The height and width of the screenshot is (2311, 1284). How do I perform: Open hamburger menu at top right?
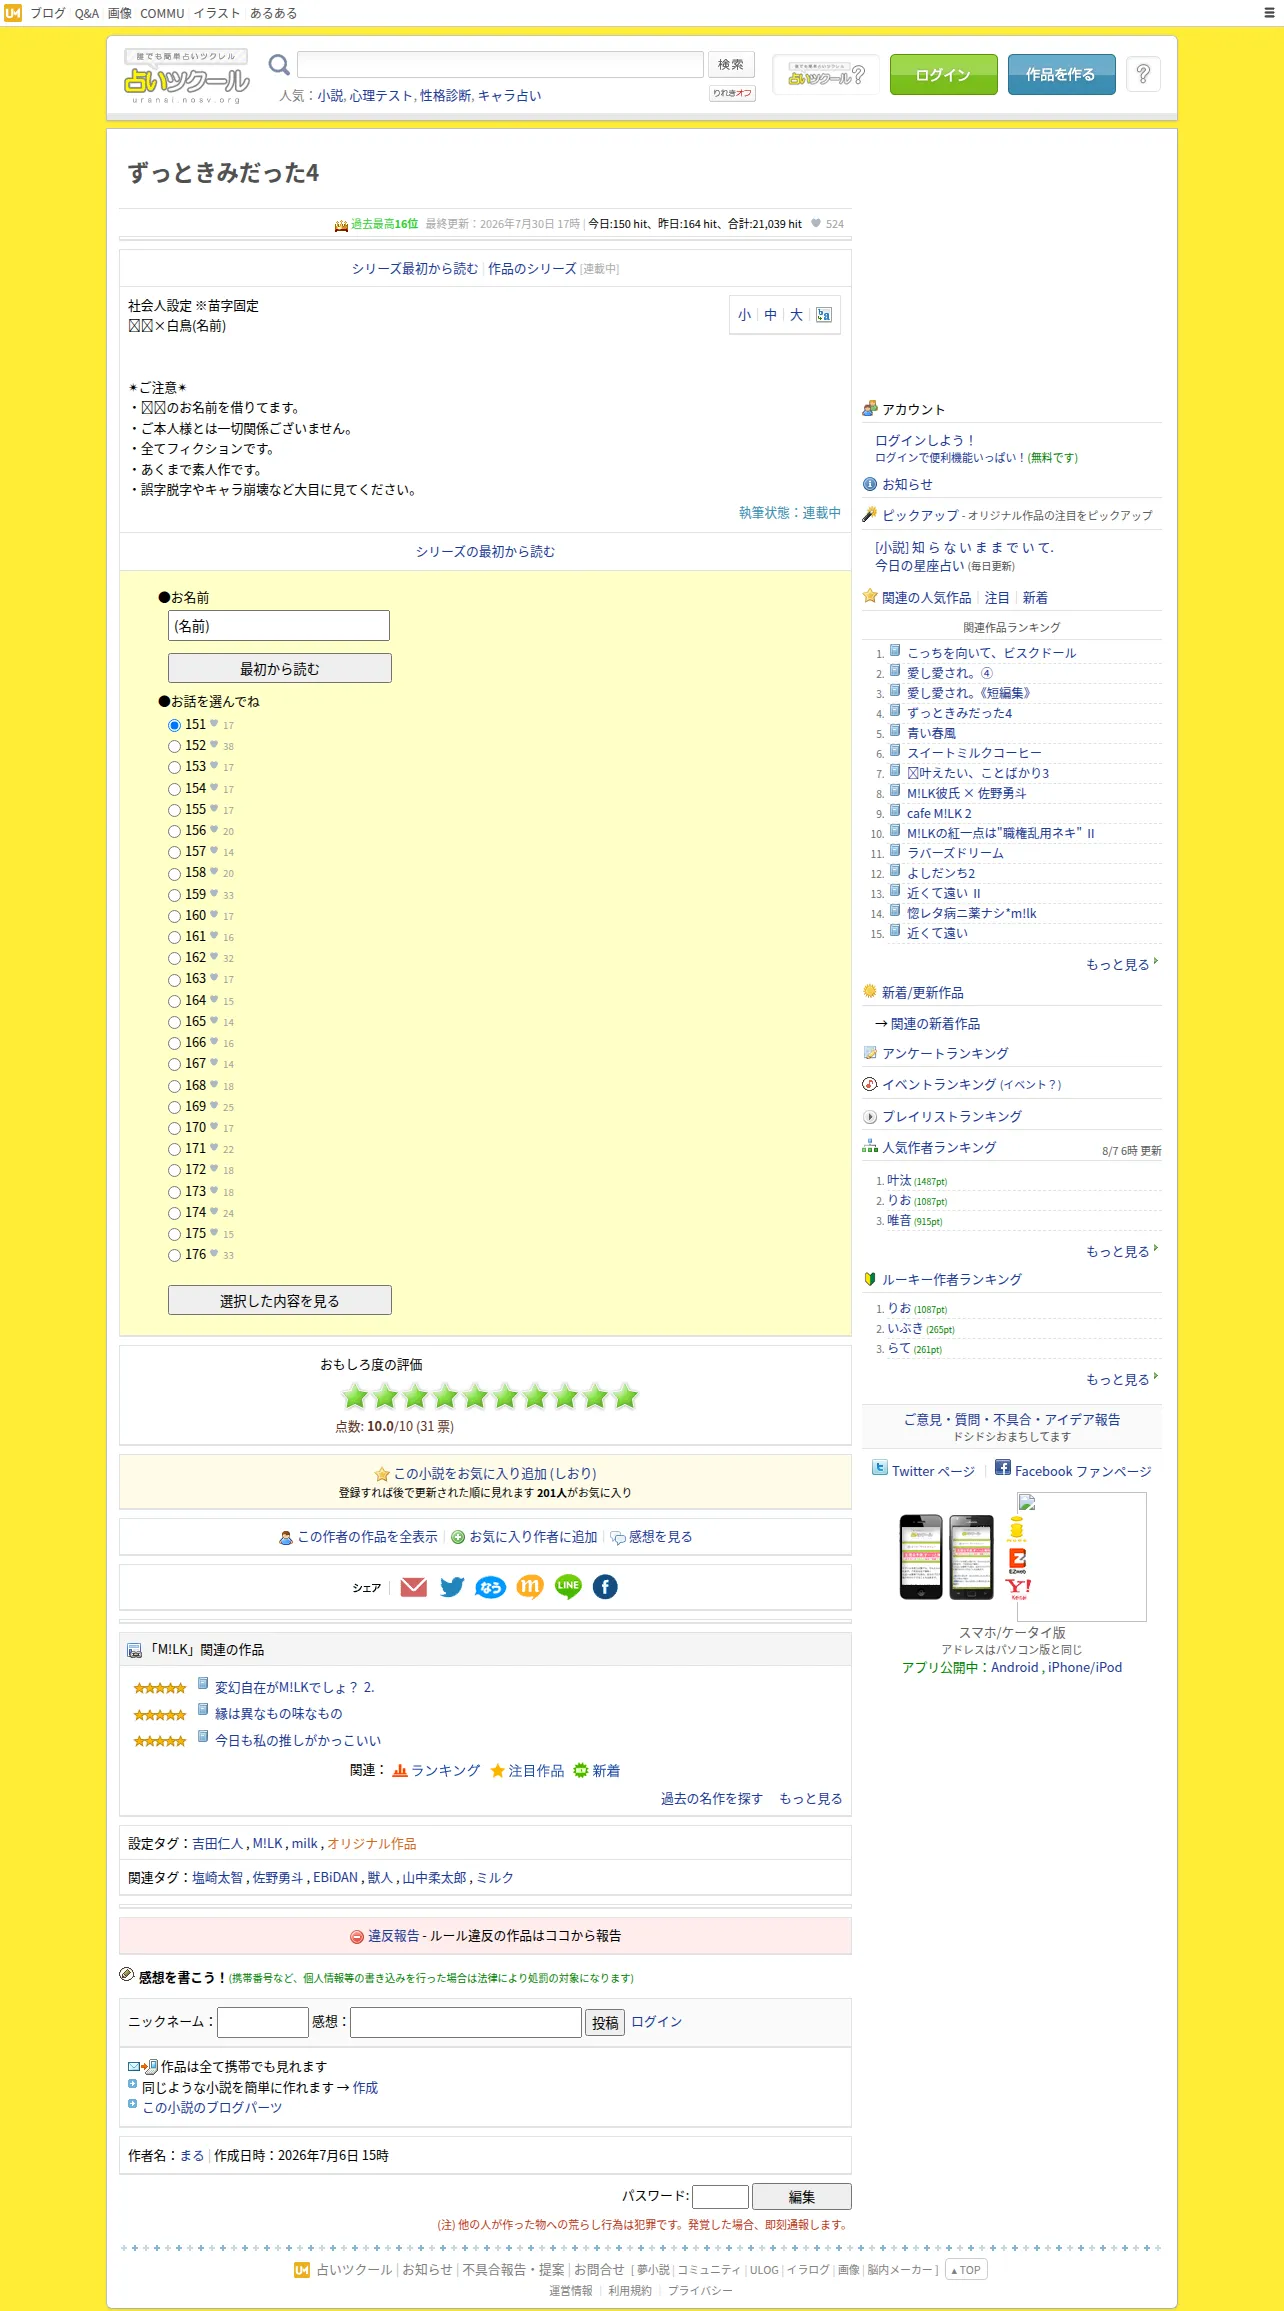pyautogui.click(x=1269, y=13)
